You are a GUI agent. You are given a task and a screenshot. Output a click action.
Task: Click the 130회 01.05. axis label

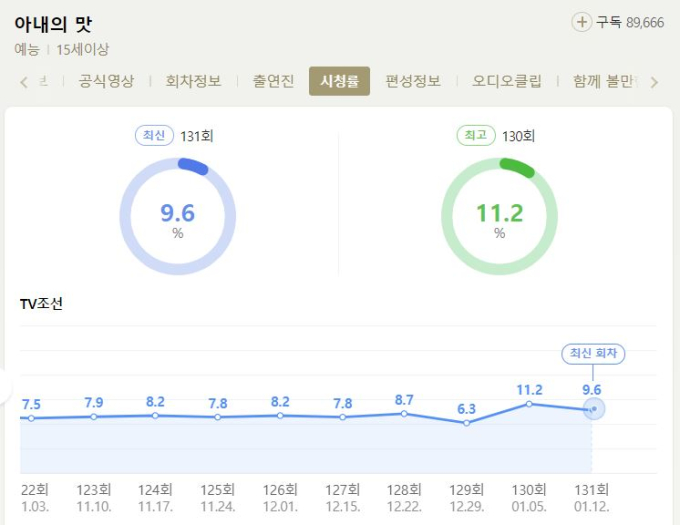click(529, 498)
